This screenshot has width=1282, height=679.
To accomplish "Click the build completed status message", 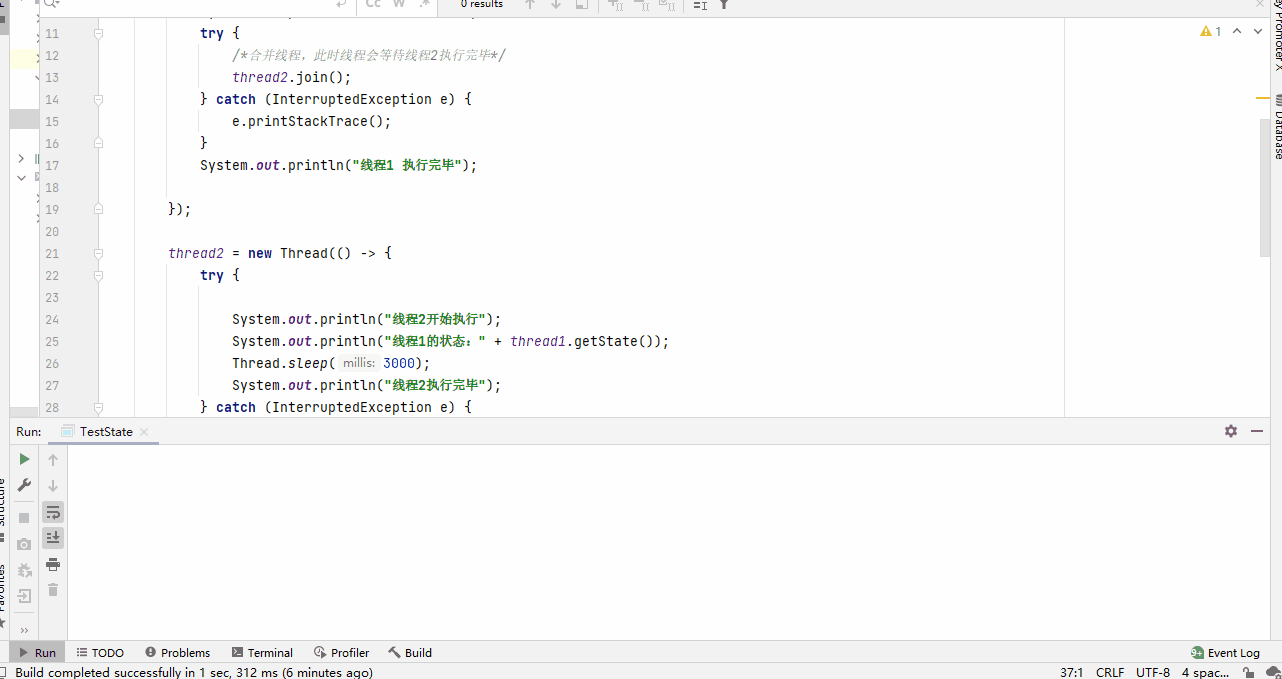I will click(x=194, y=672).
